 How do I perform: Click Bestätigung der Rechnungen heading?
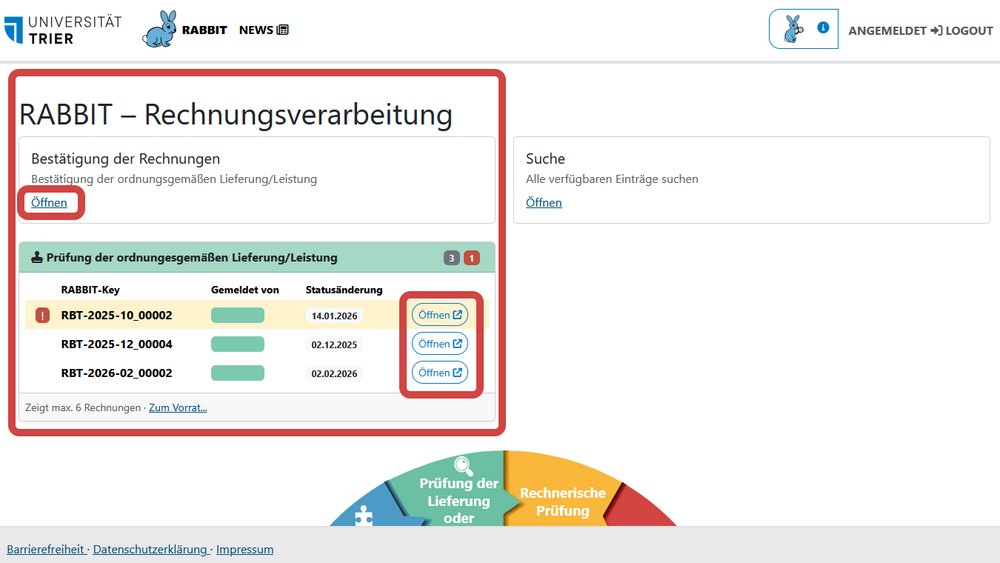pyautogui.click(x=126, y=159)
